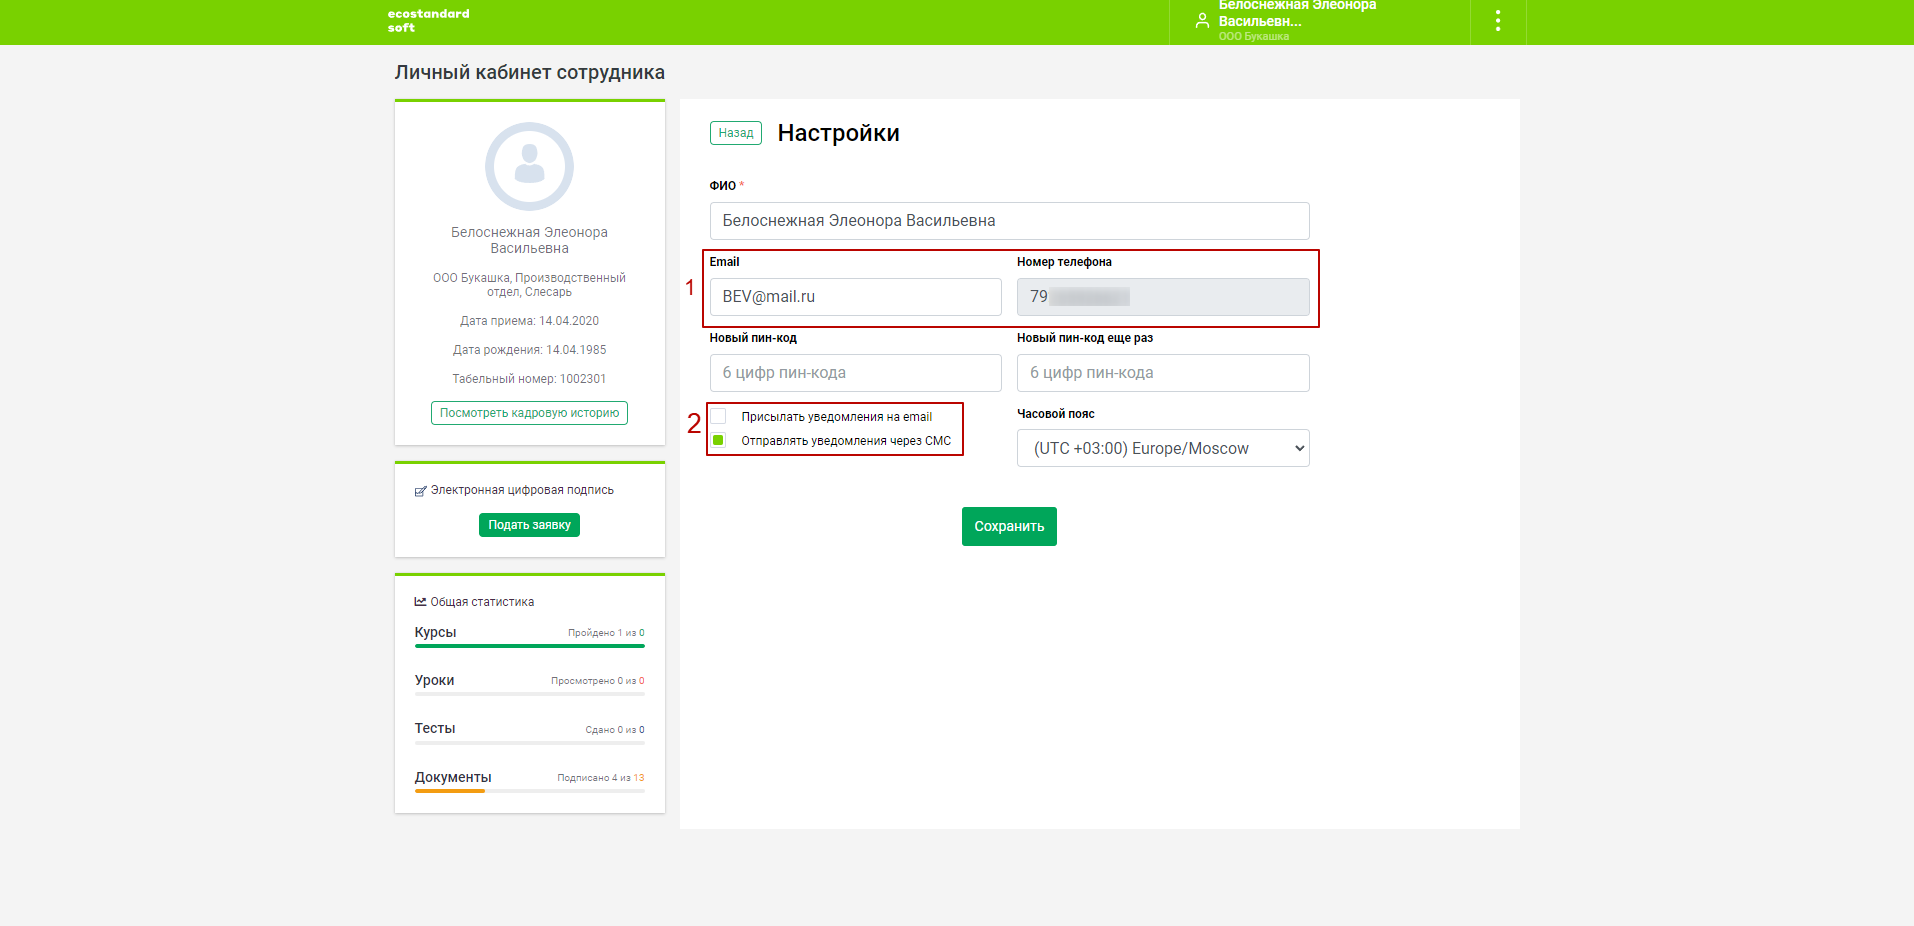1914x926 pixels.
Task: Click the Настройки page title
Action: (x=838, y=133)
